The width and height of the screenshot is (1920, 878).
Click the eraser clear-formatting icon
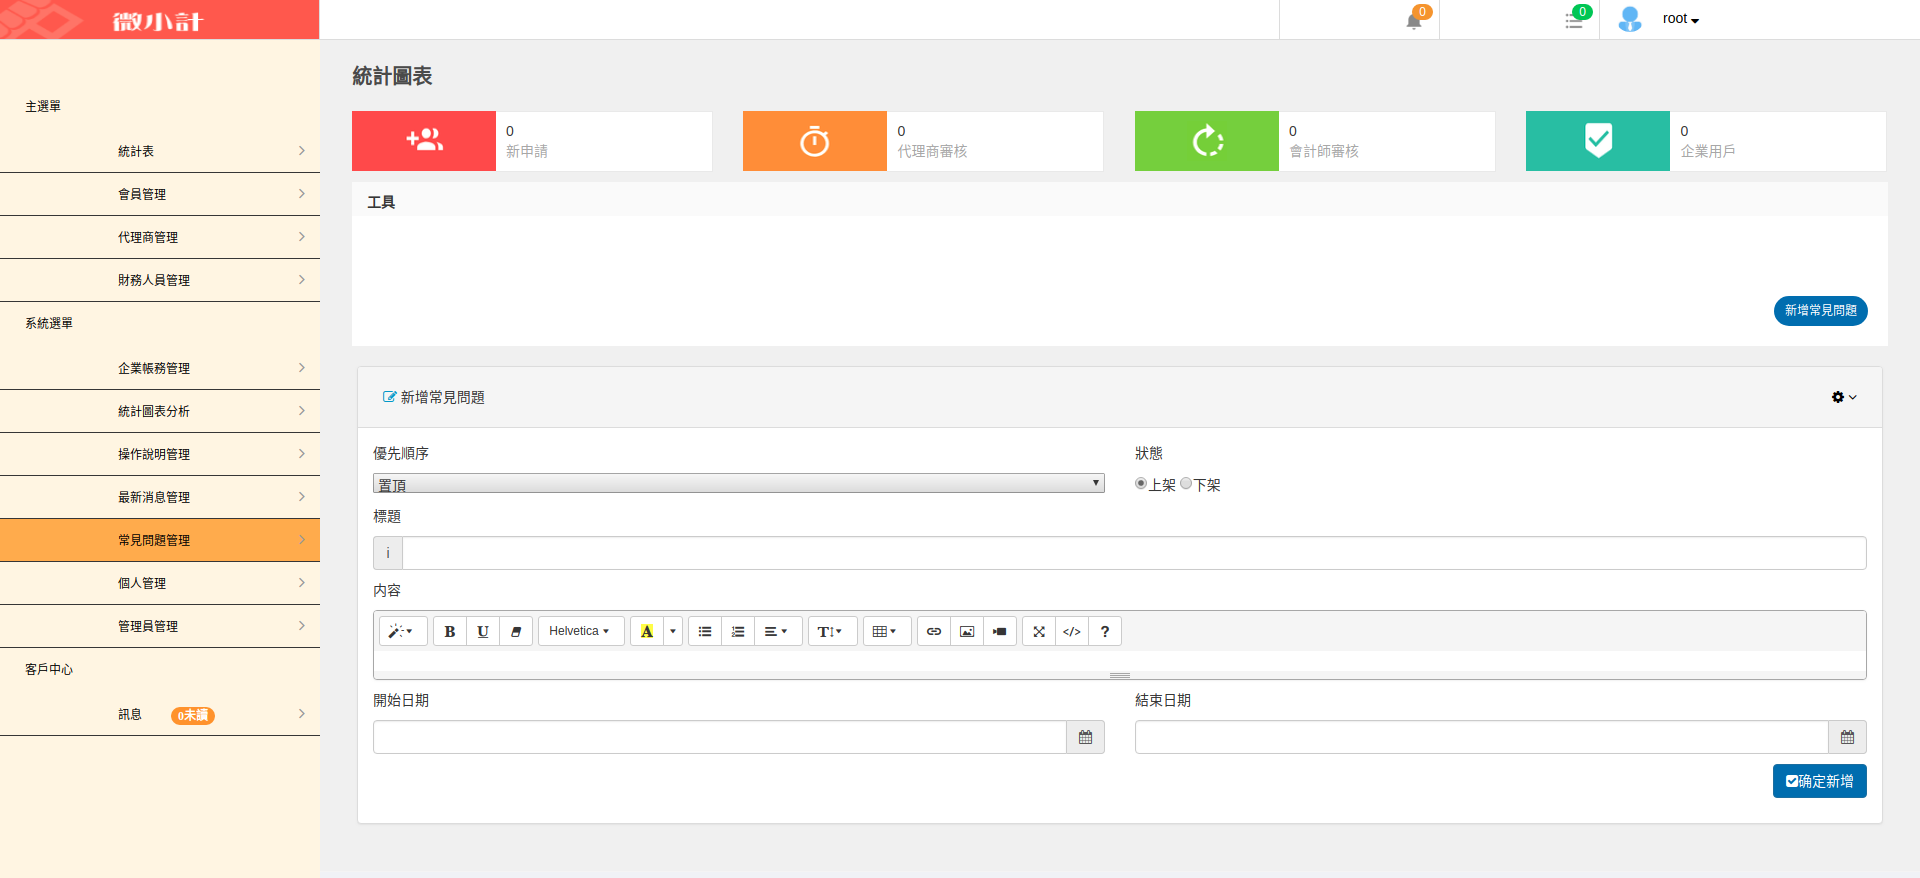click(516, 631)
